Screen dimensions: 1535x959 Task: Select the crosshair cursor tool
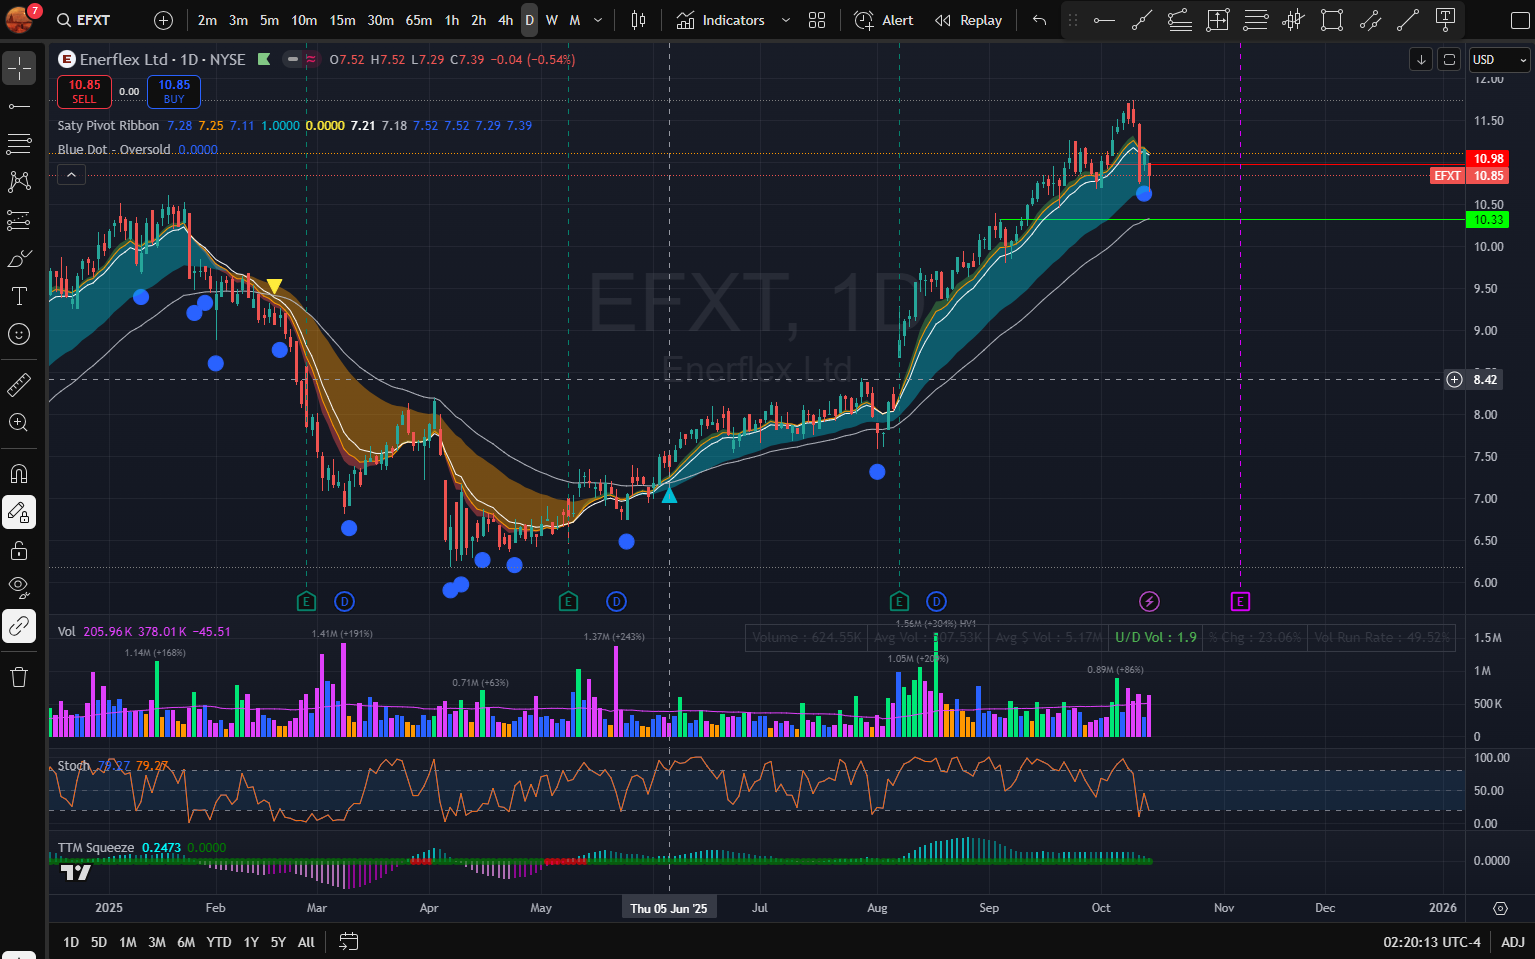tap(19, 68)
